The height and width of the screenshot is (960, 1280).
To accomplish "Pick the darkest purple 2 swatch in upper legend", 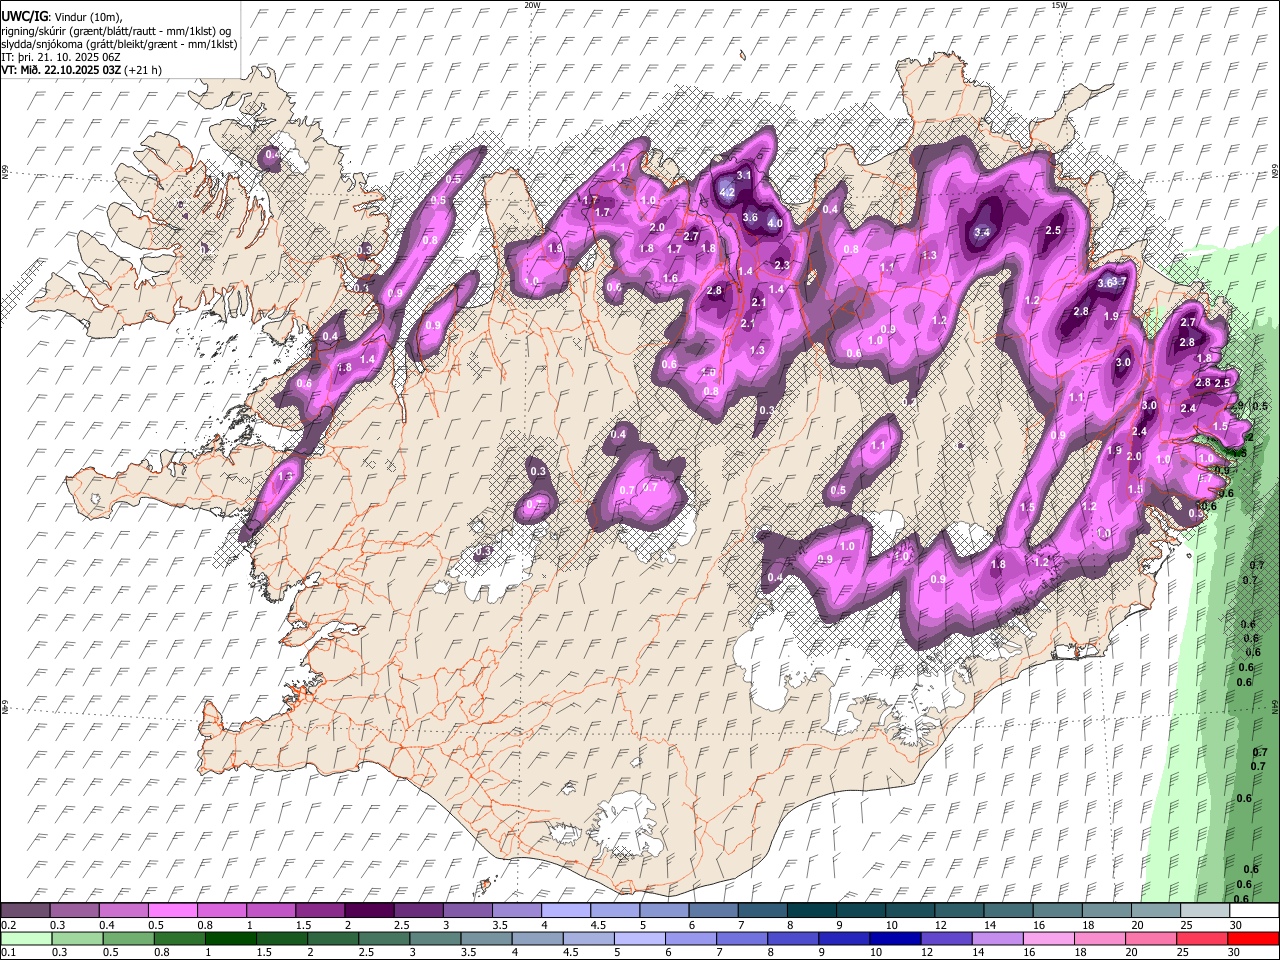I will pyautogui.click(x=369, y=910).
